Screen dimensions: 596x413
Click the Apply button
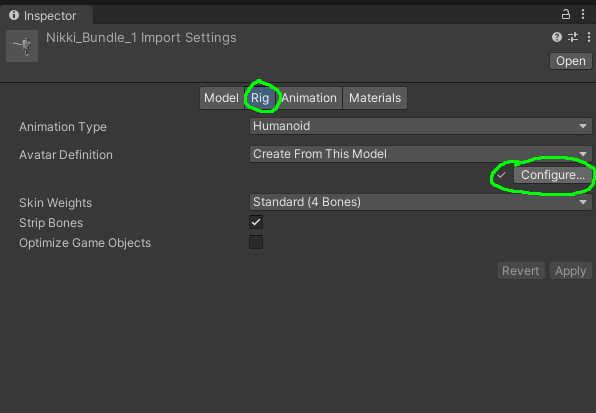click(x=571, y=271)
